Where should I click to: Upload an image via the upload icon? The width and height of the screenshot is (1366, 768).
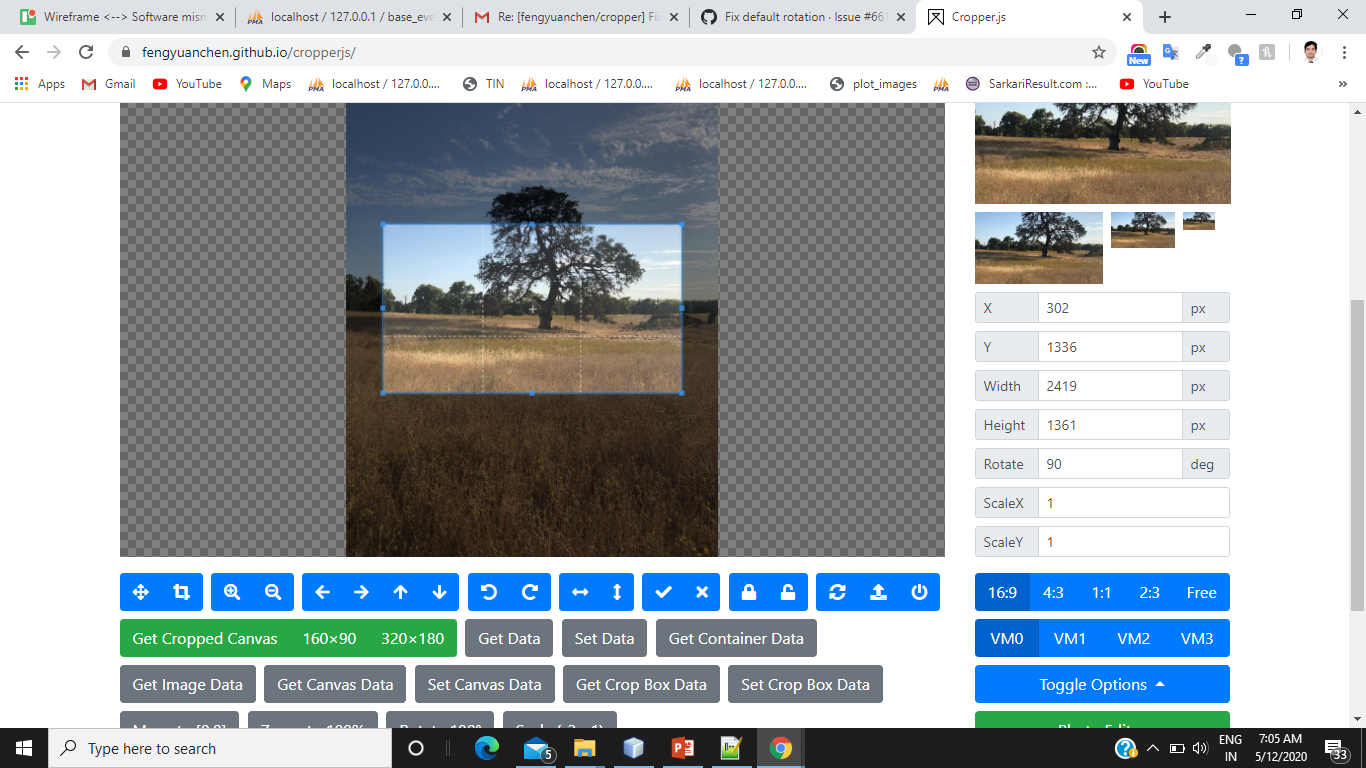878,592
